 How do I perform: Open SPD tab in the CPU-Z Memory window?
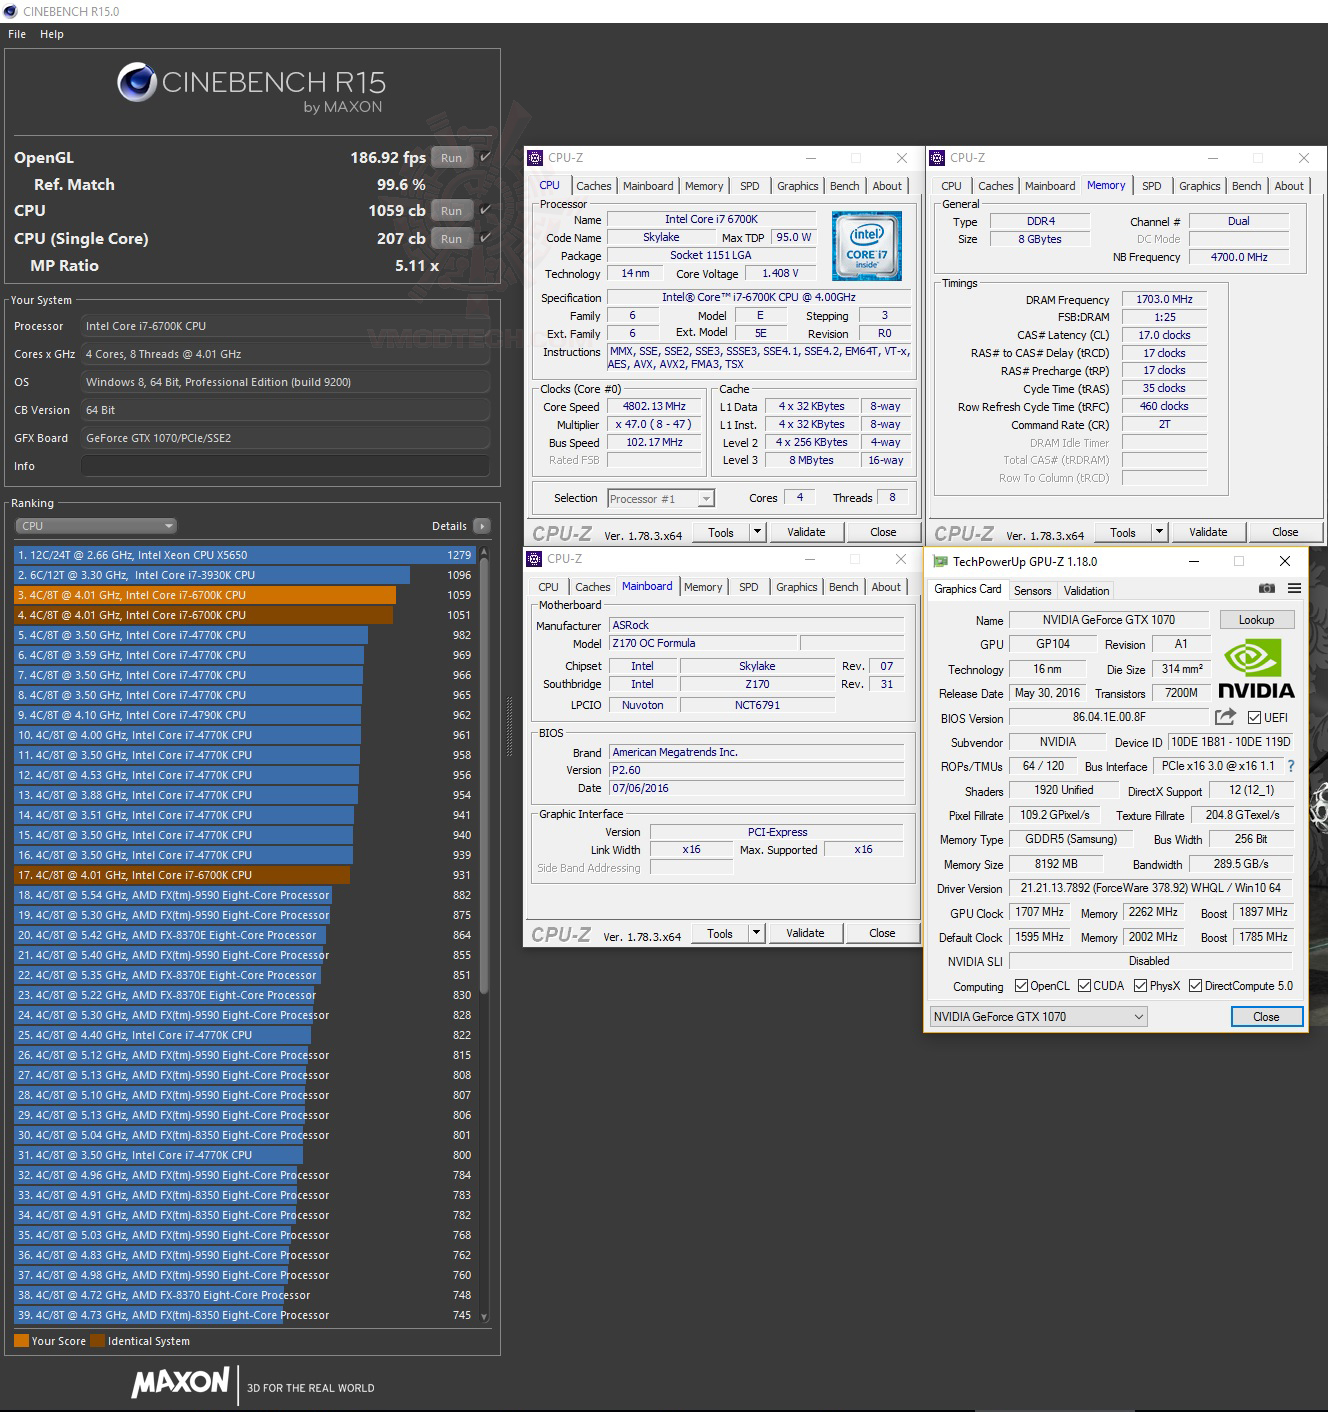1152,186
